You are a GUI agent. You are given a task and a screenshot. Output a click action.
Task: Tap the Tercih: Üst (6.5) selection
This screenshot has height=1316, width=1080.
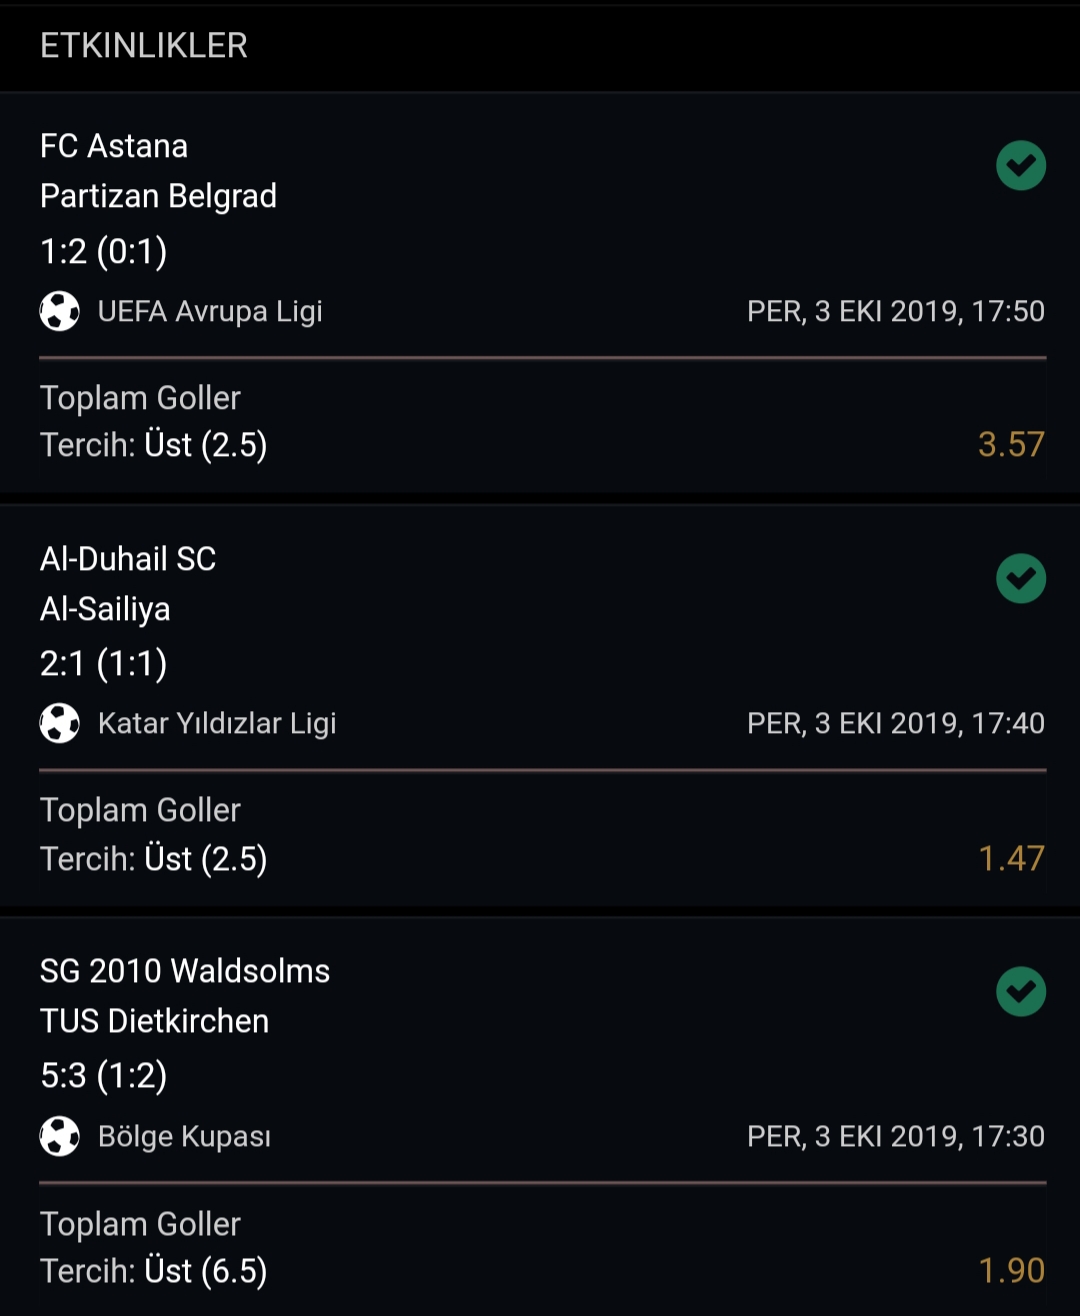tap(154, 1271)
